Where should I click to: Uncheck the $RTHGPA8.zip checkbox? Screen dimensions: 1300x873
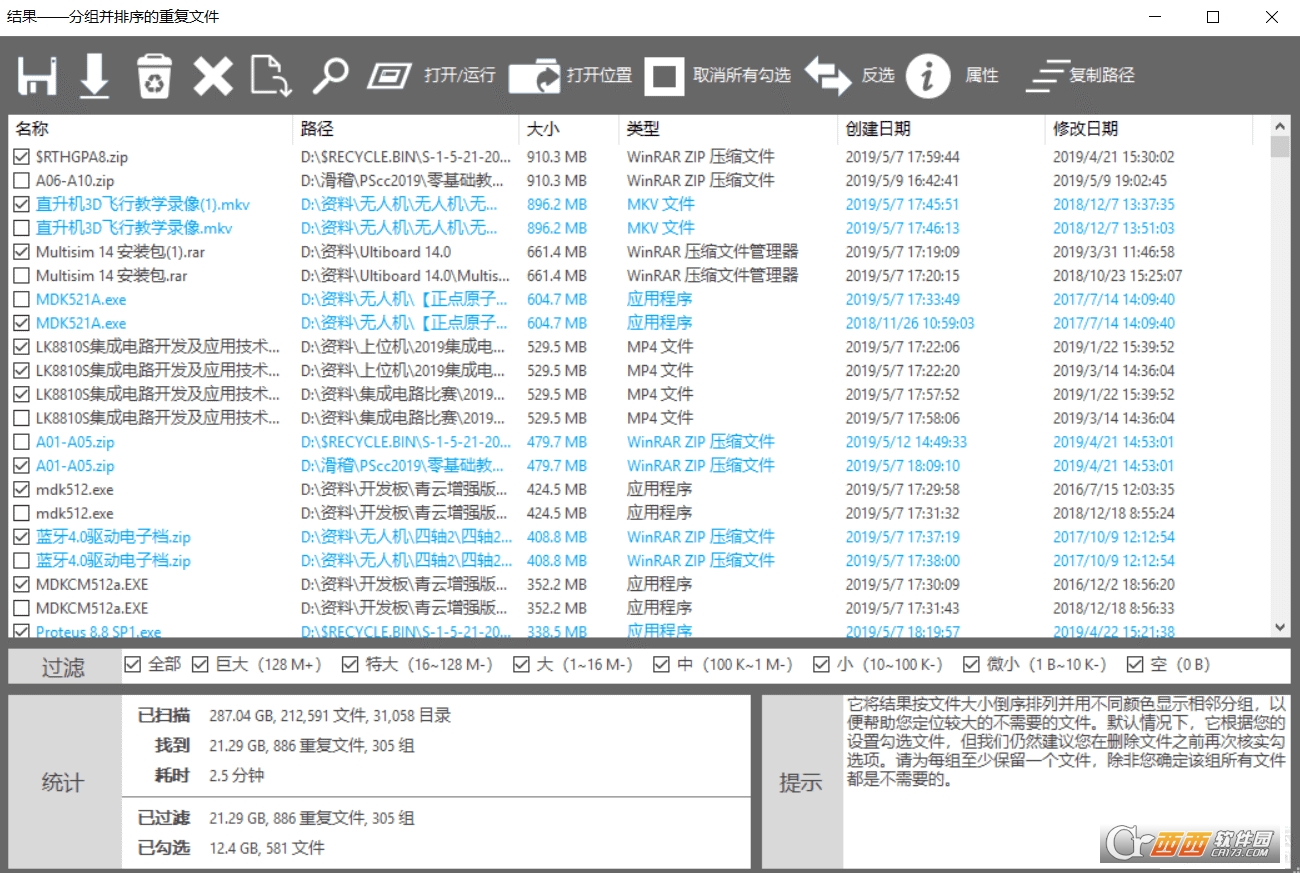point(21,157)
